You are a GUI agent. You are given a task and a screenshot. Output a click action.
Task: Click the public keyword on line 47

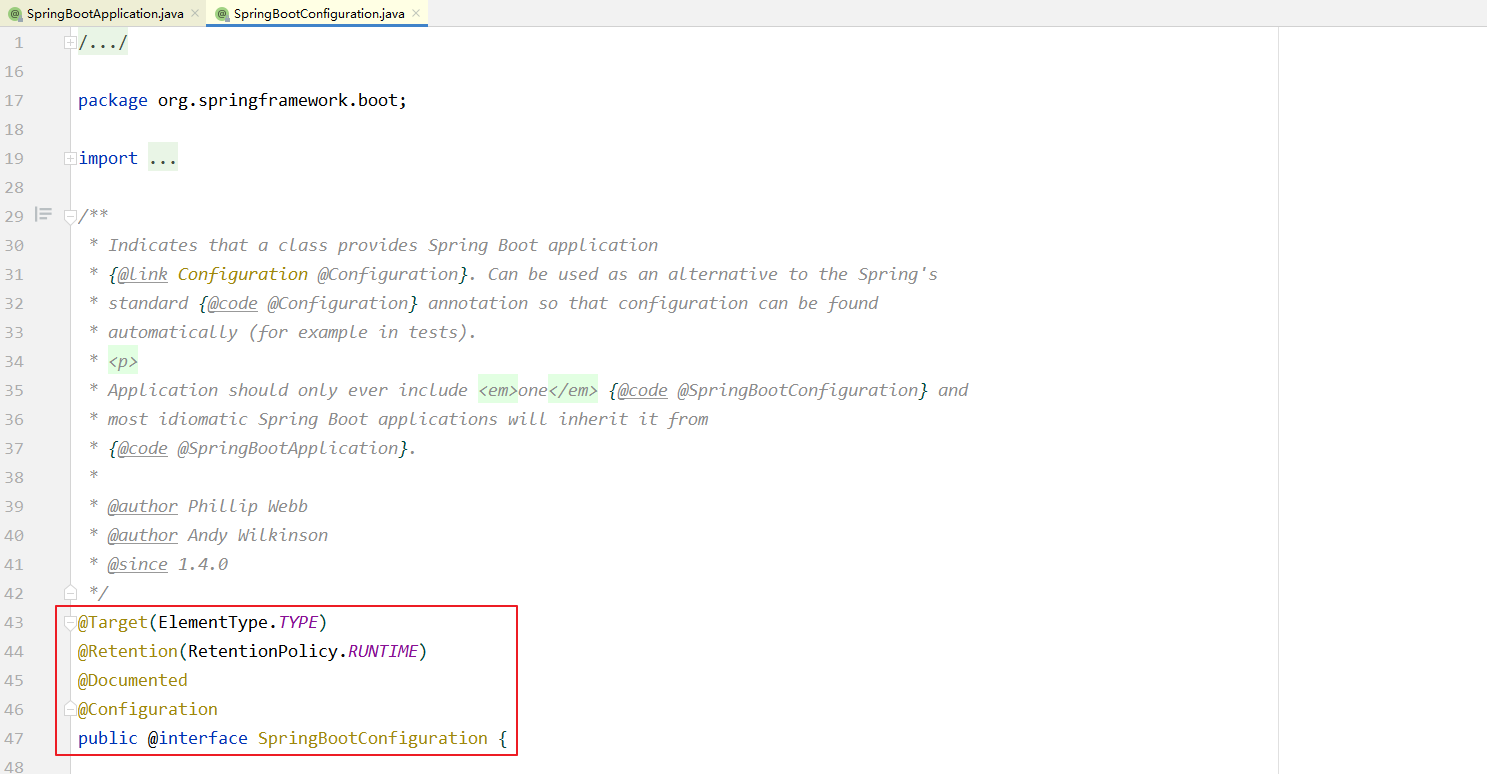(108, 738)
